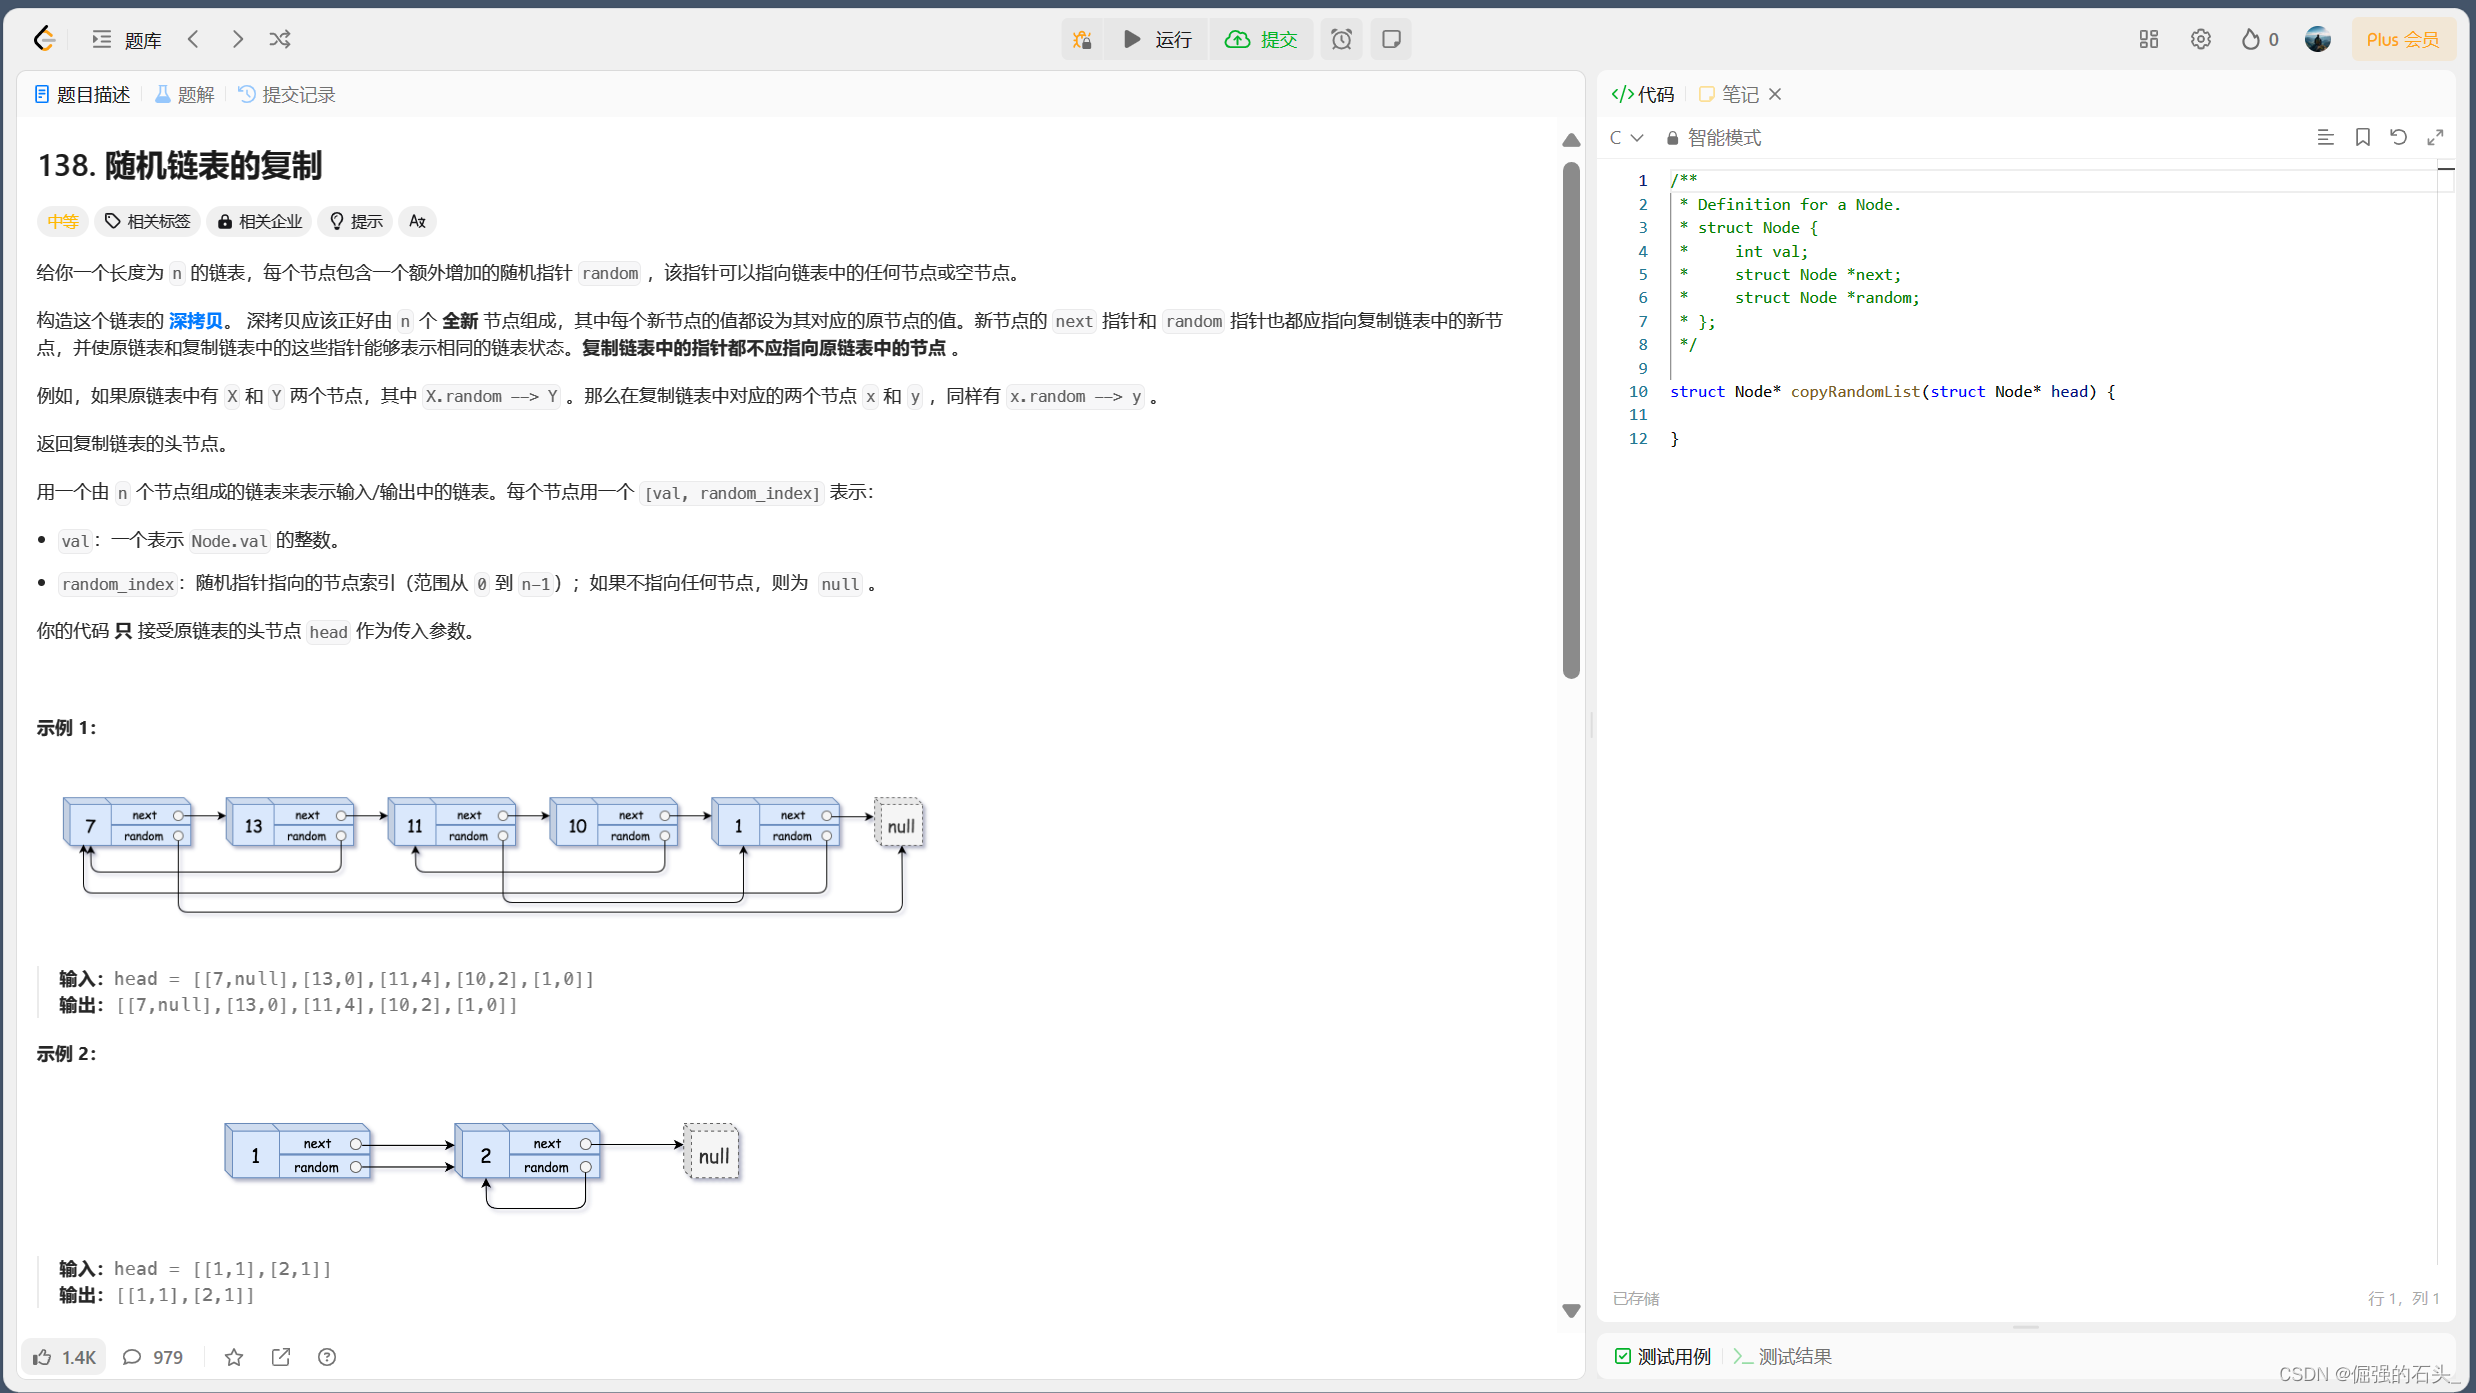Switch to the 提交记录 submissions tab
Viewport: 2476px width, 1393px height.
coord(287,94)
